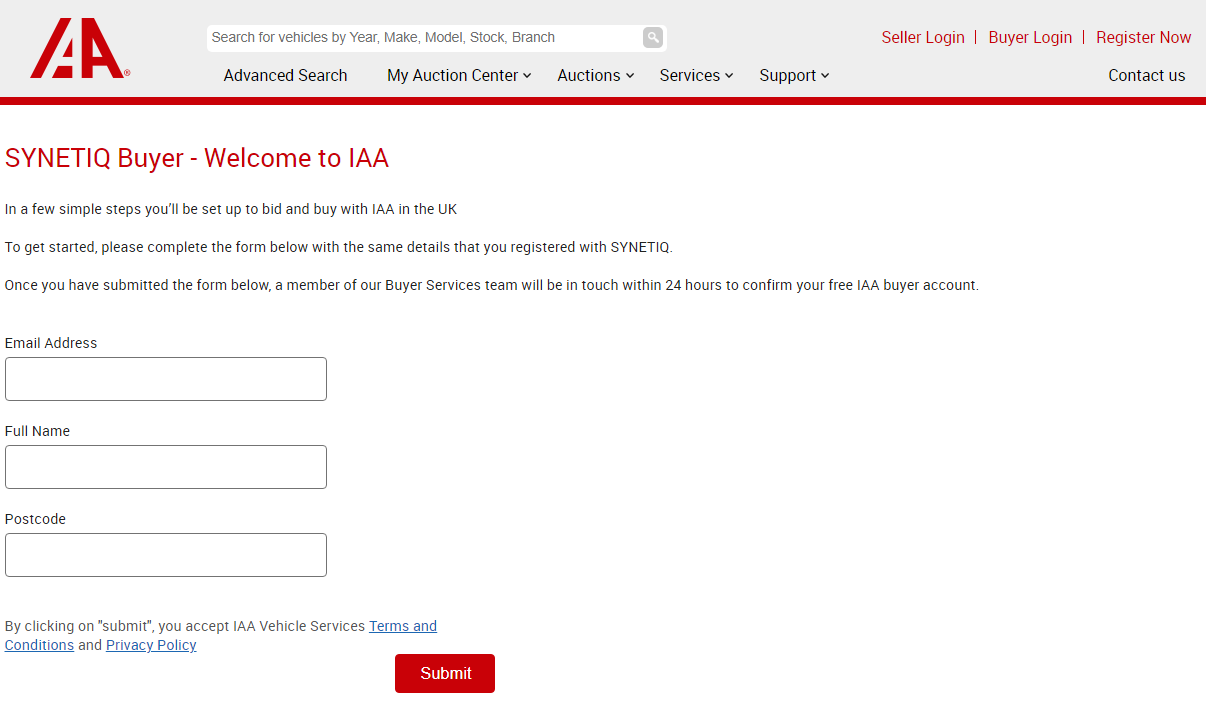
Task: Open the Buyer Login link
Action: 1030,37
